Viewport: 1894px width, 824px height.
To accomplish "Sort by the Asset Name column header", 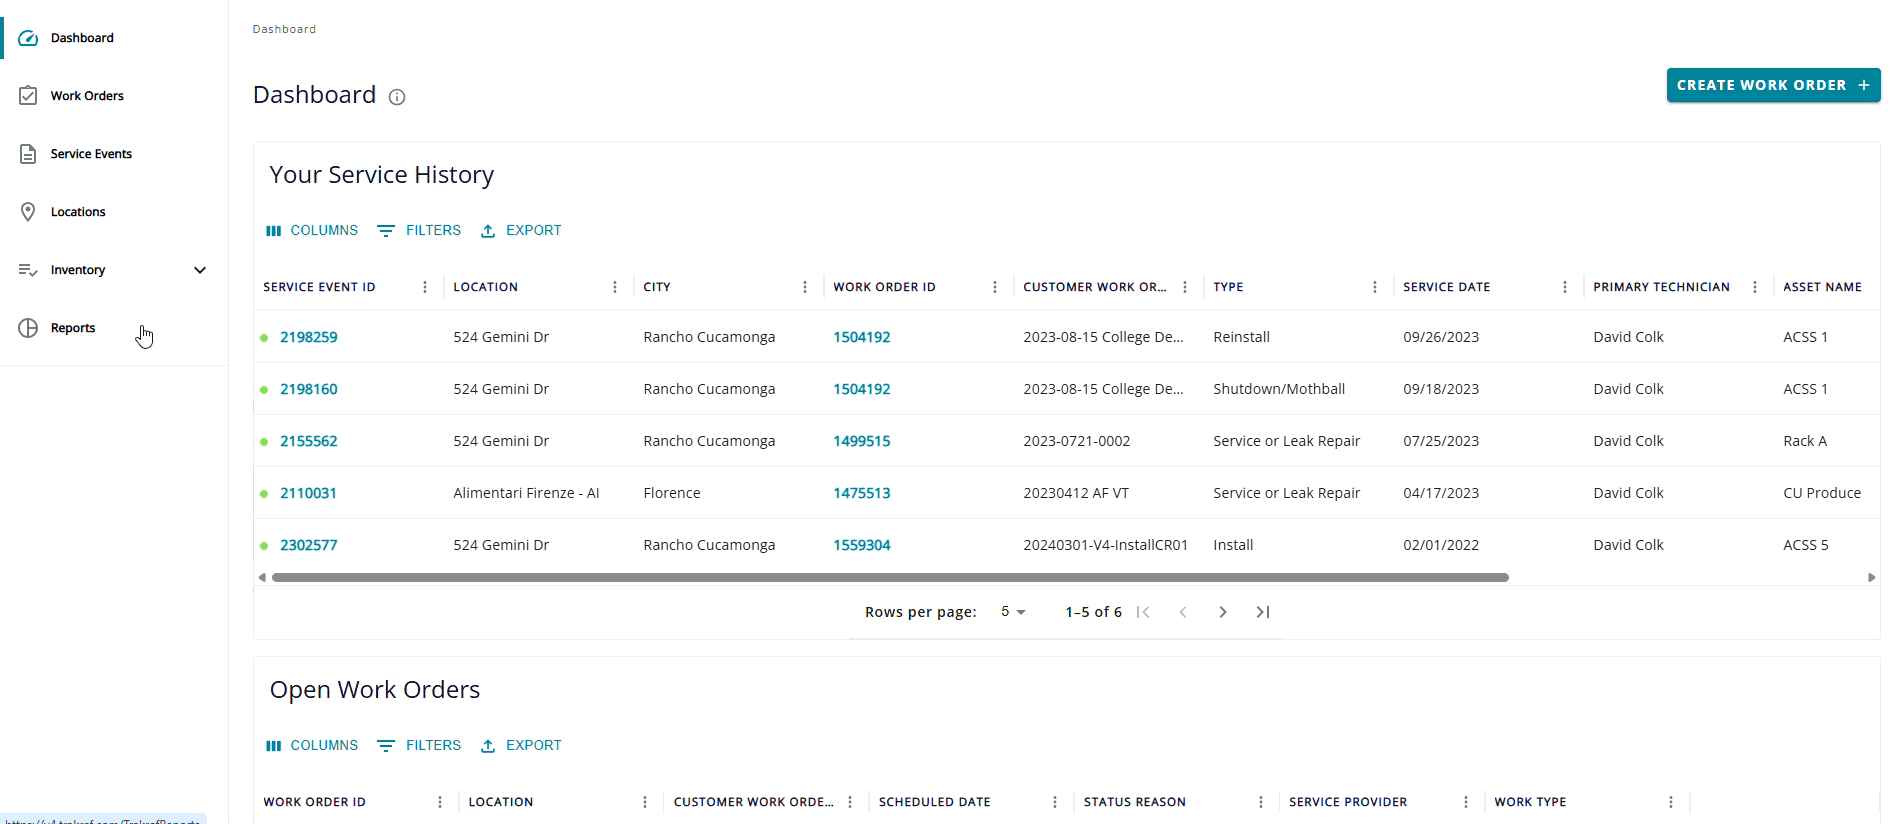I will pos(1822,287).
